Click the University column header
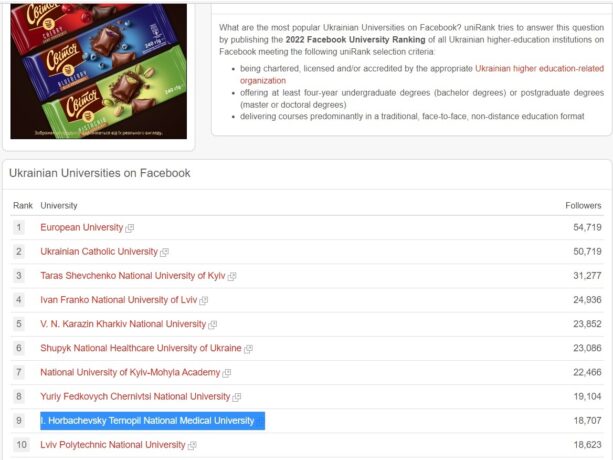Image resolution: width=613 pixels, height=460 pixels. click(59, 205)
